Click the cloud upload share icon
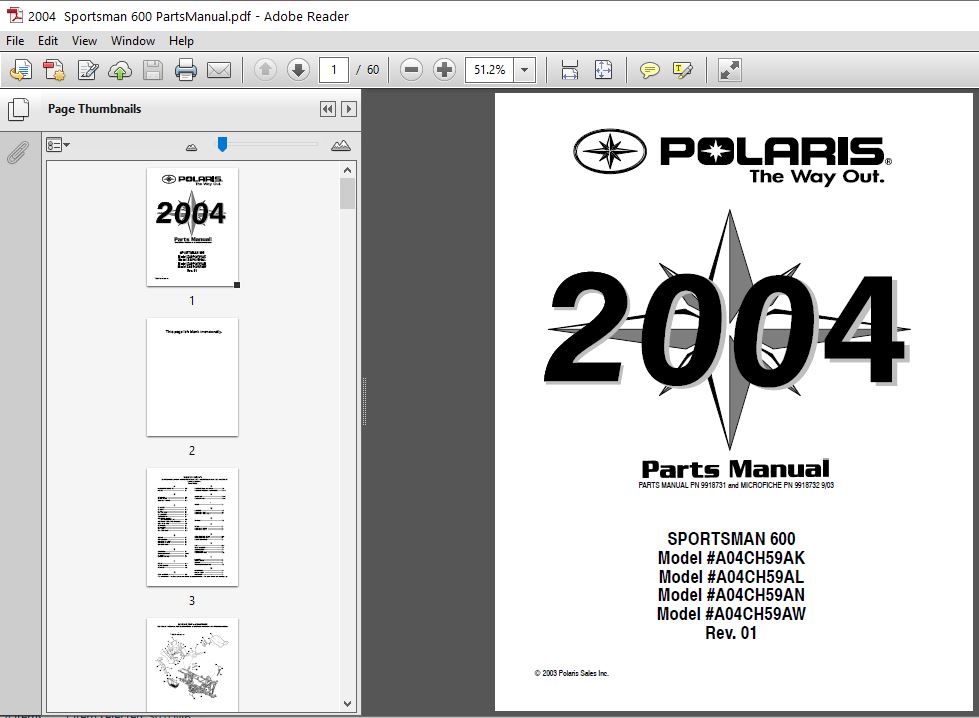The height and width of the screenshot is (718, 979). tap(120, 70)
